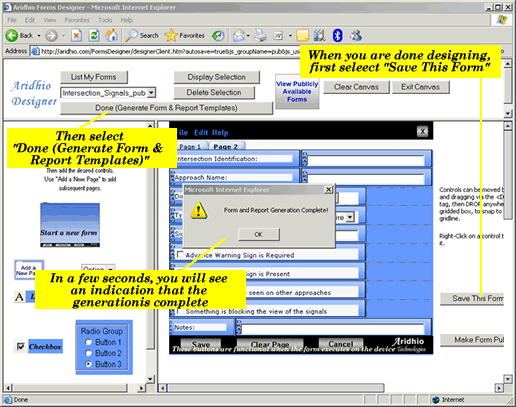This screenshot has width=516, height=407.
Task: Open the form's blue Edit menu
Action: (x=201, y=132)
